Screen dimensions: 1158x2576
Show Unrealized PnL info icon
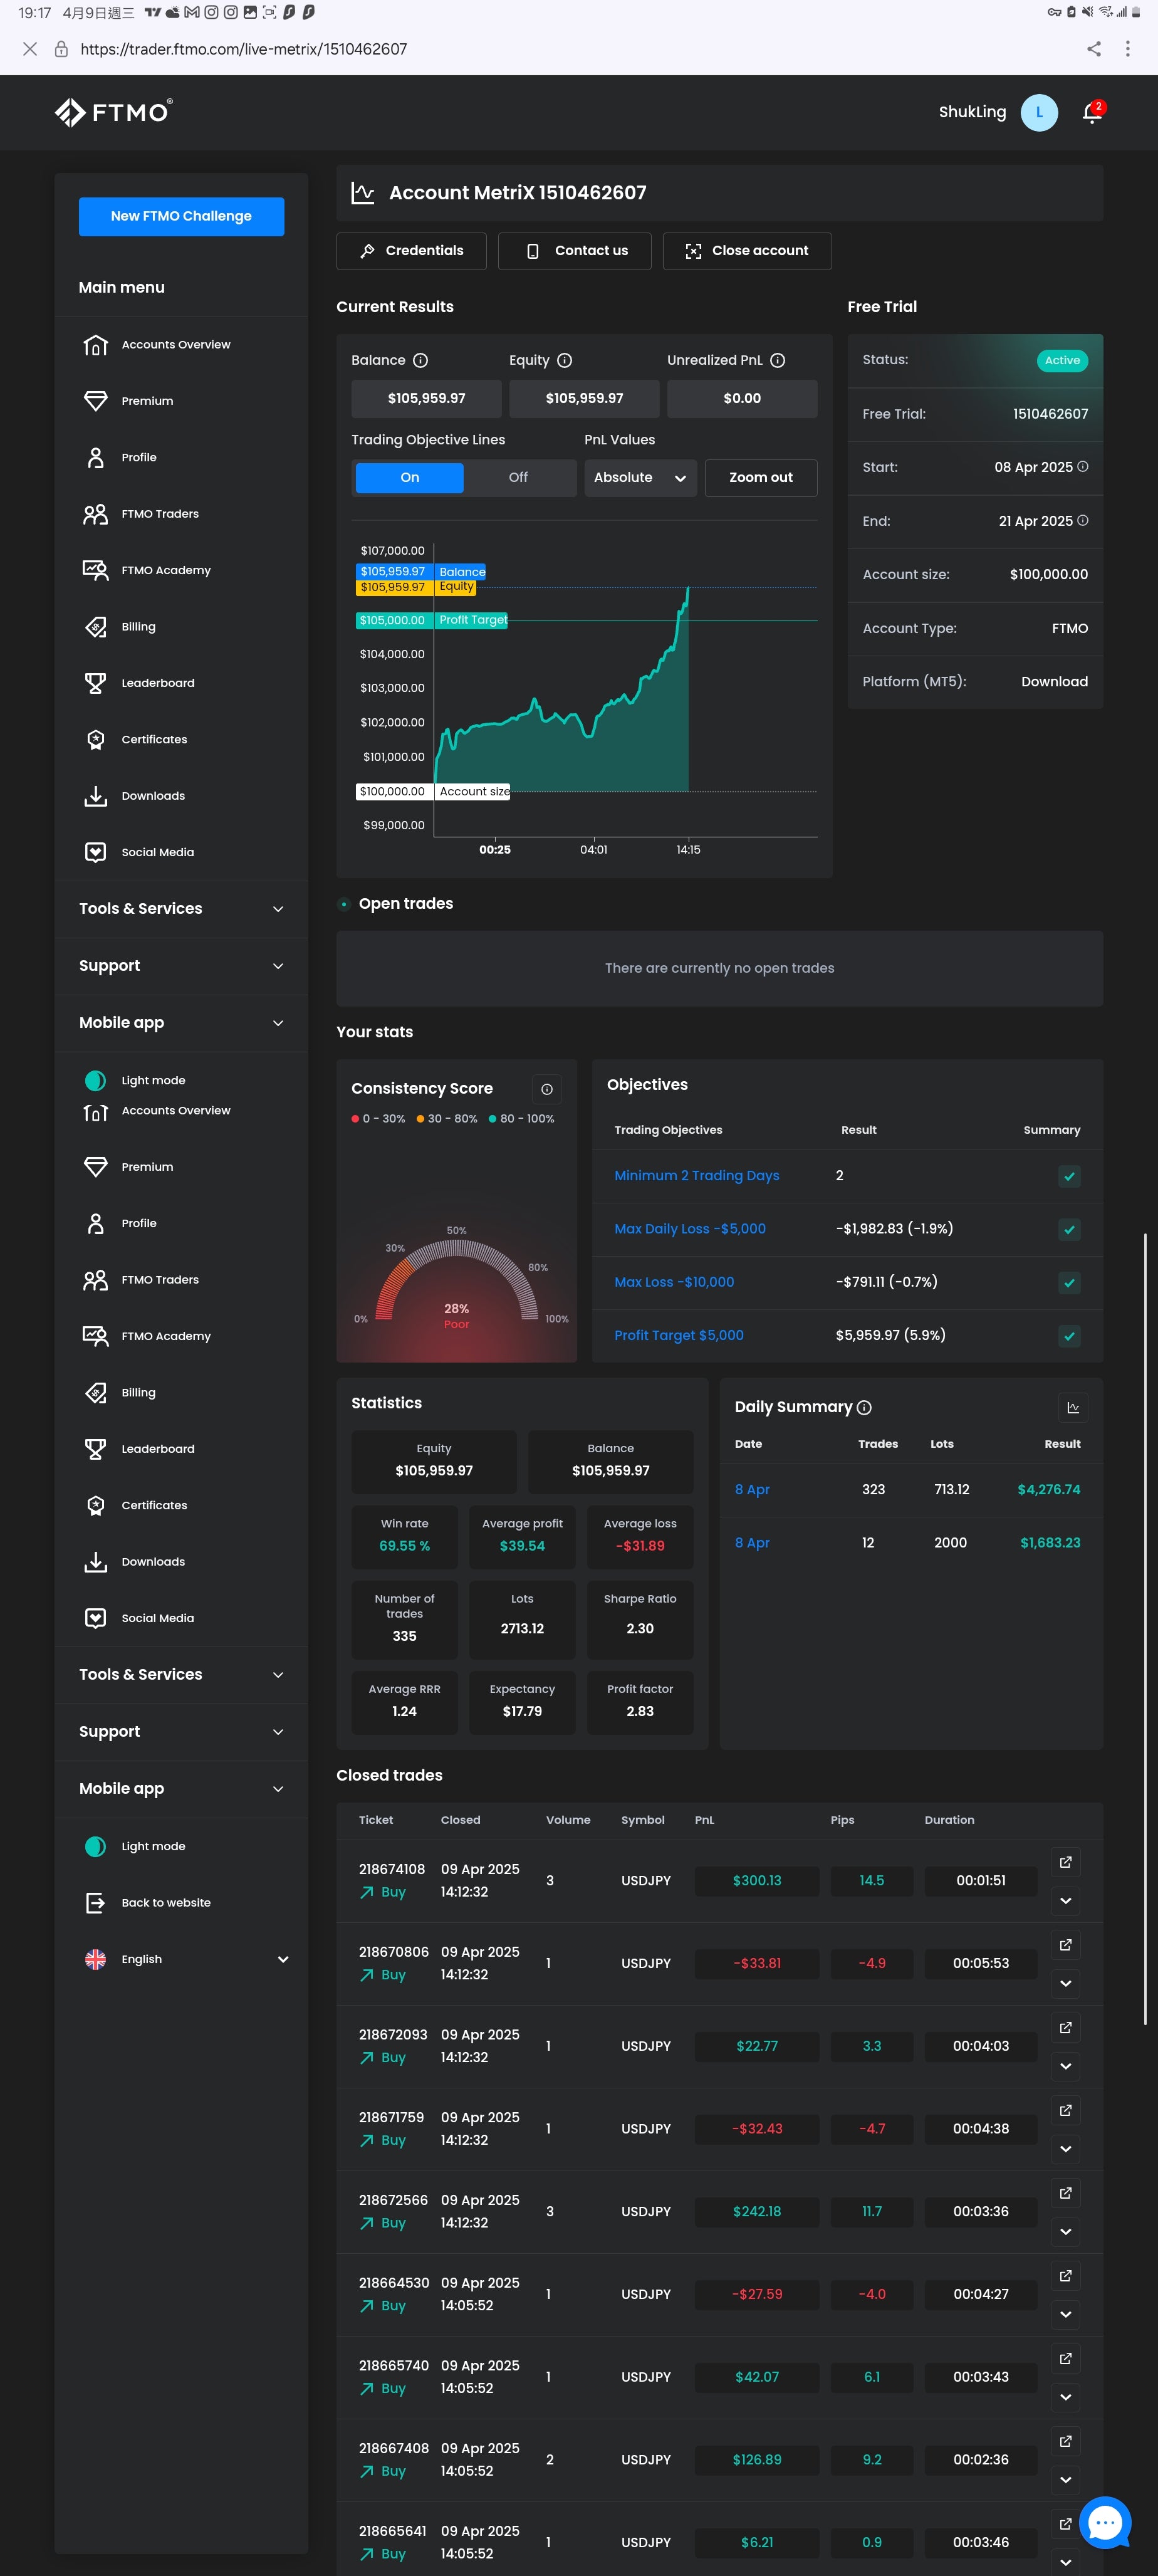click(778, 360)
